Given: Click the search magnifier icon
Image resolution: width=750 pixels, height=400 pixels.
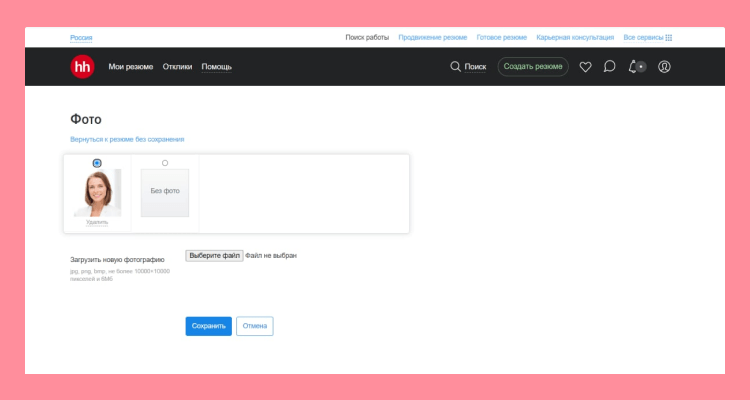Looking at the screenshot, I should pos(456,67).
